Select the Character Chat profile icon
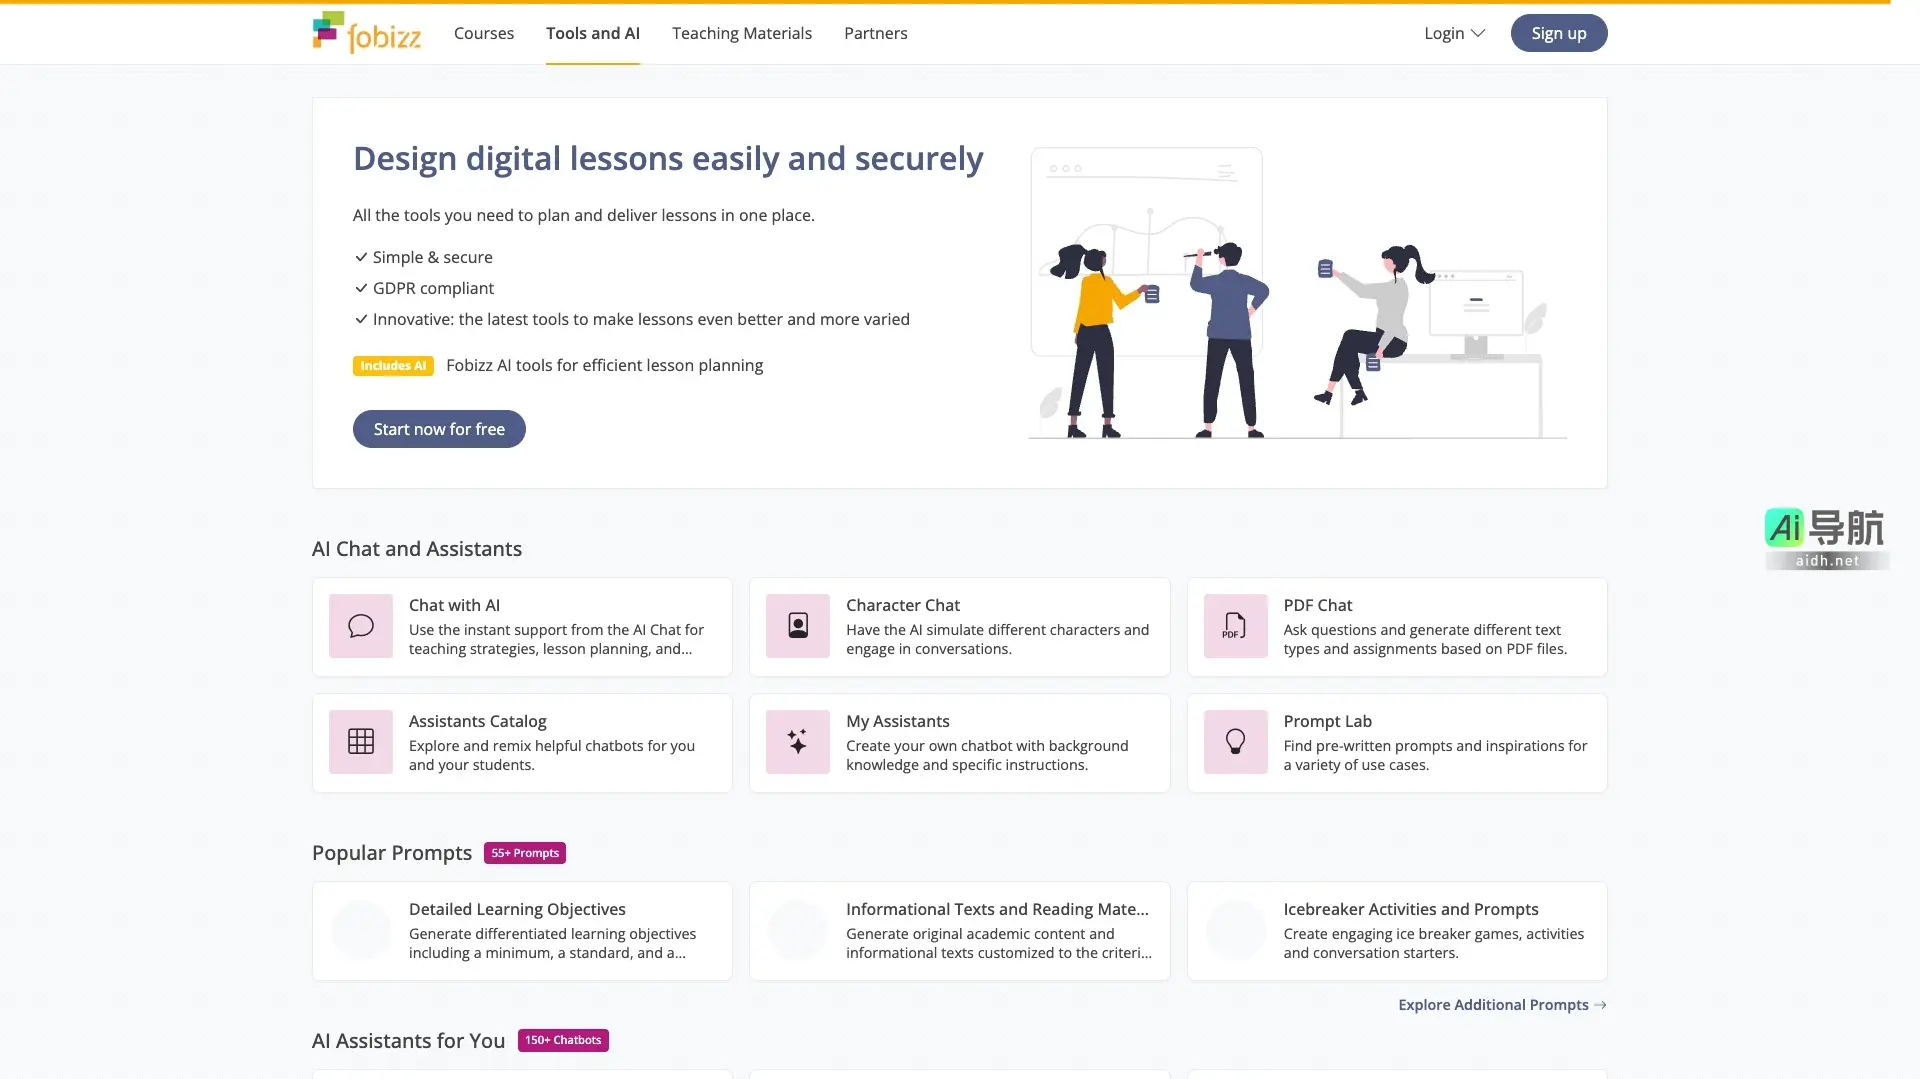This screenshot has width=1920, height=1079. click(x=797, y=626)
